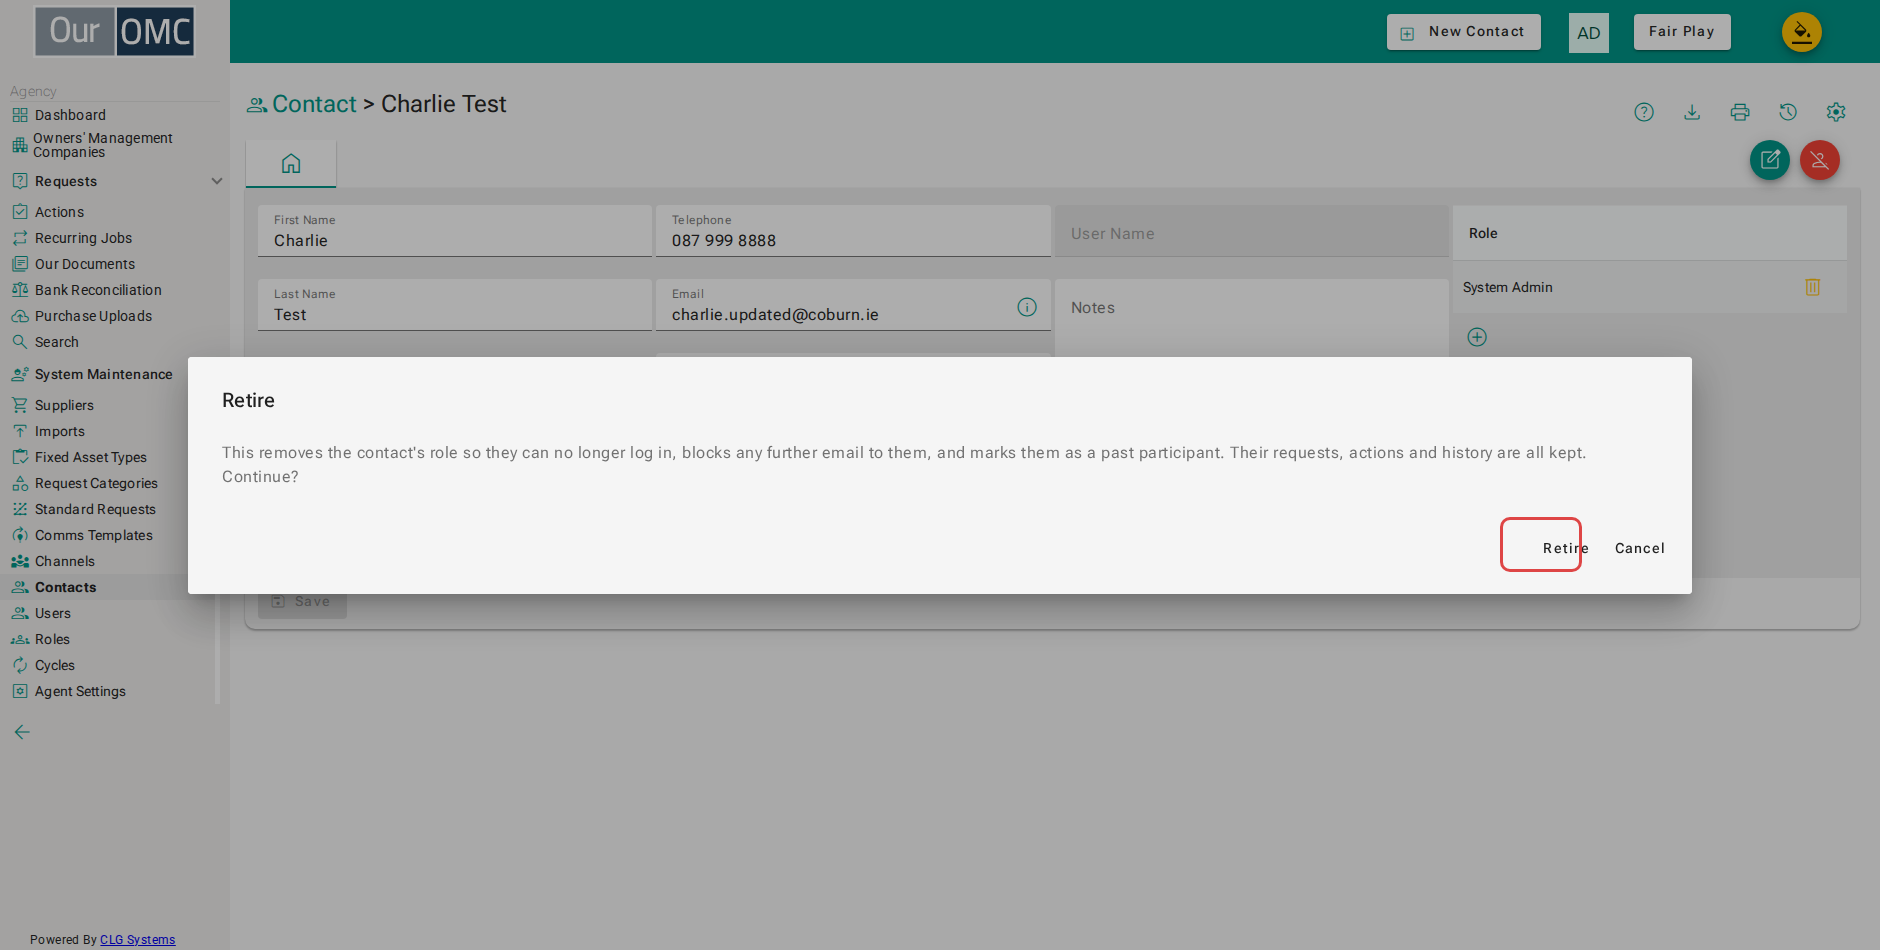
Task: Open the history clock icon
Action: [1788, 112]
